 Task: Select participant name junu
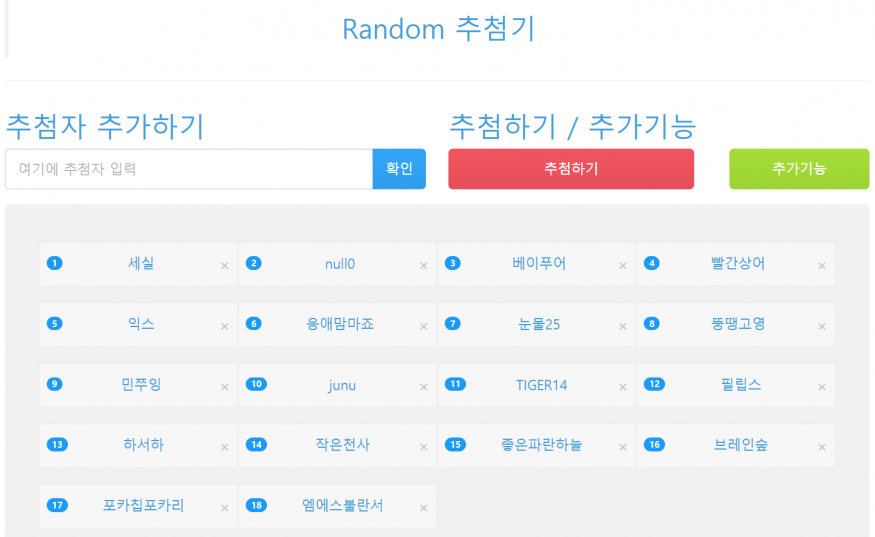coord(341,385)
